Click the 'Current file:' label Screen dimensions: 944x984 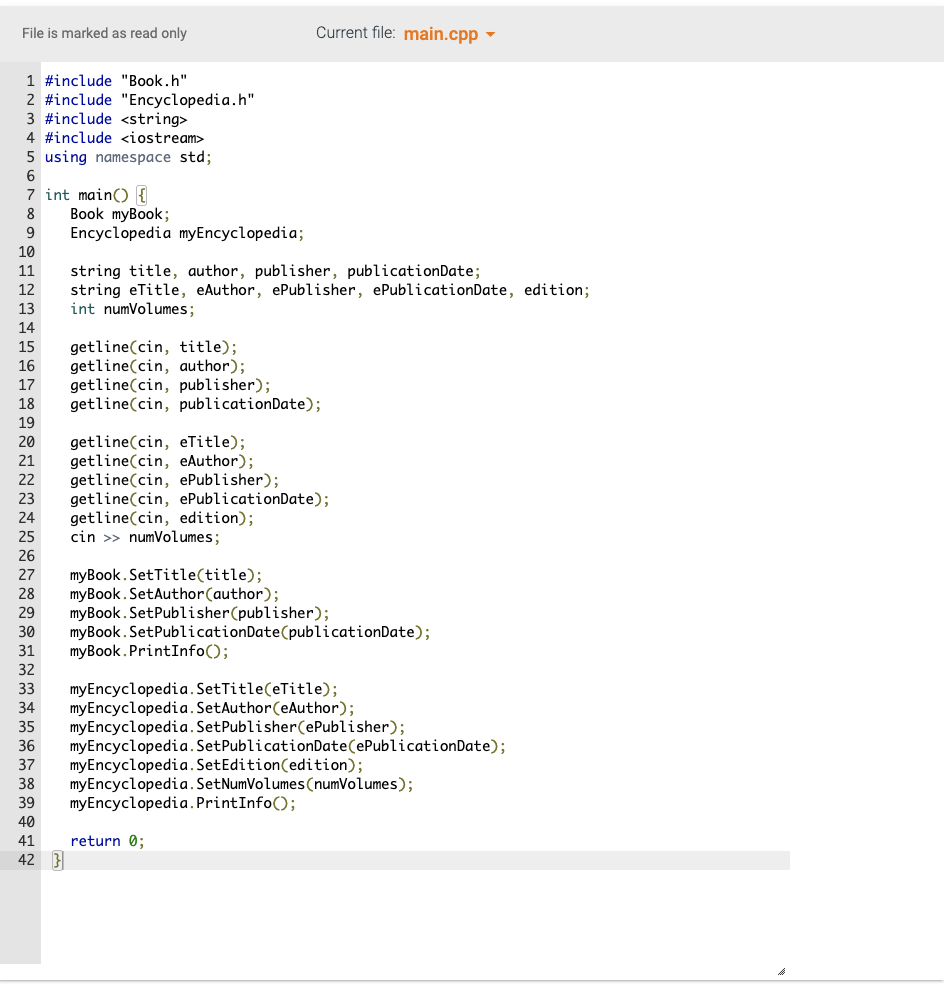pyautogui.click(x=355, y=33)
